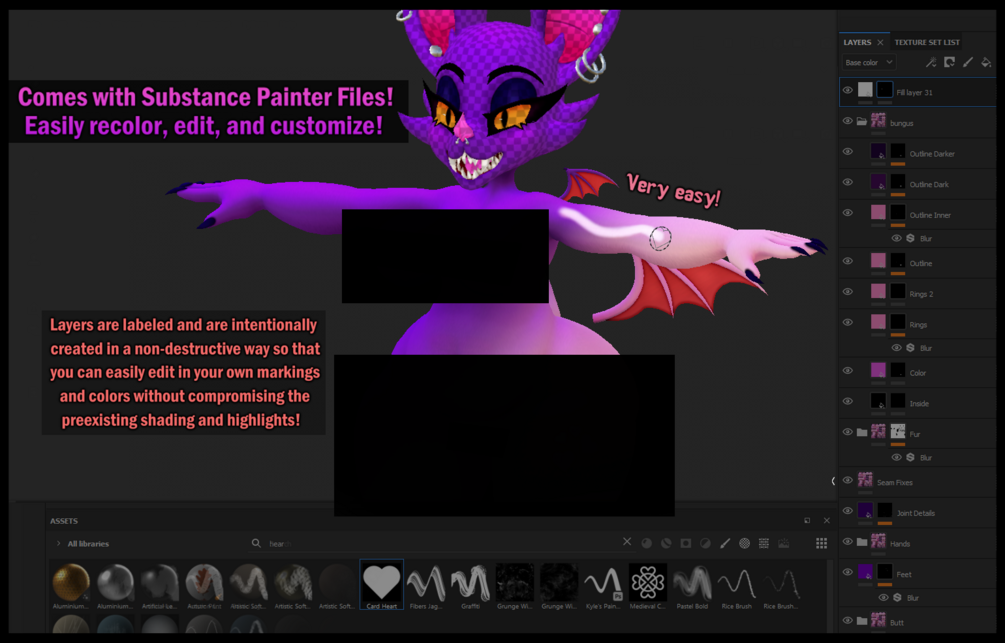Expand the Fur folder
This screenshot has width=1005, height=643.
(x=862, y=433)
